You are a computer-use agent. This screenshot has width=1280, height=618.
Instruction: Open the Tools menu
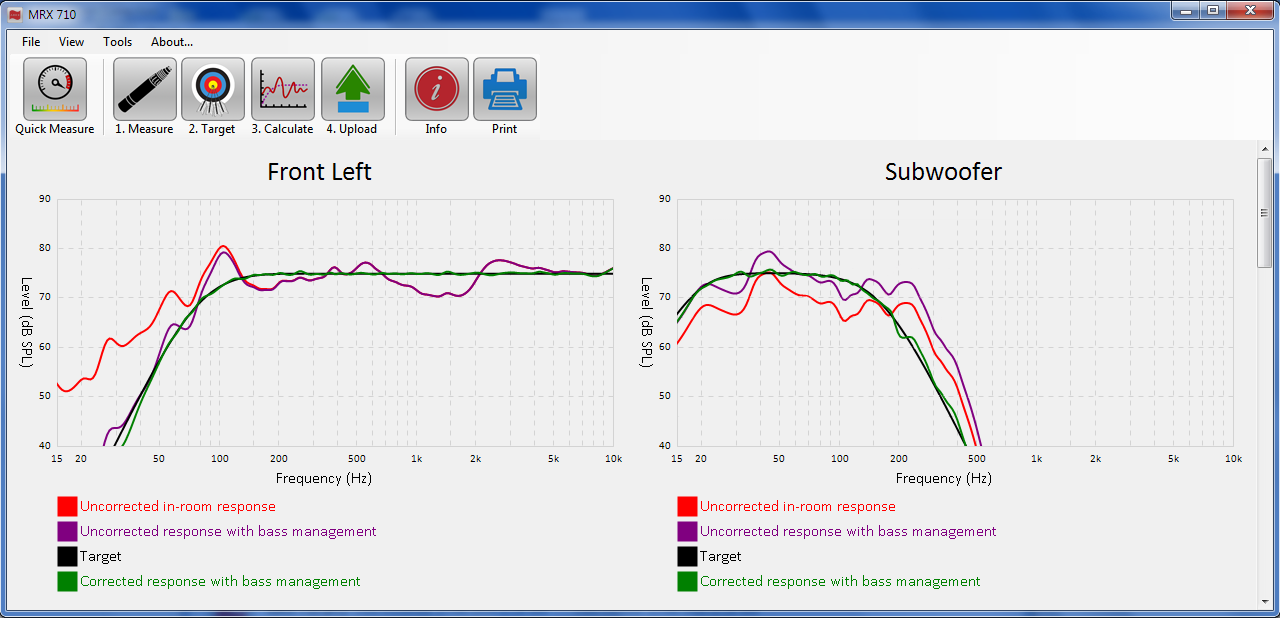click(x=118, y=42)
